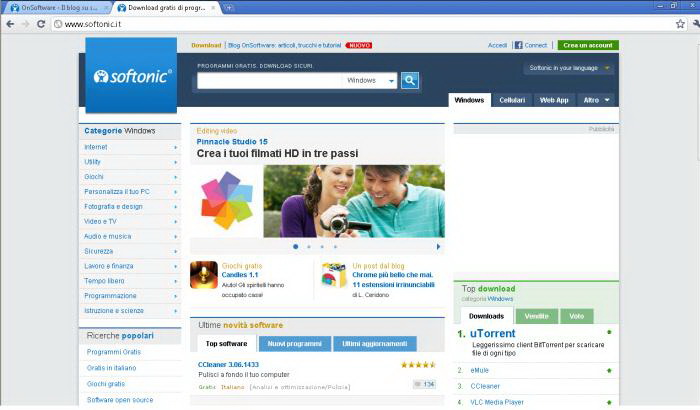The width and height of the screenshot is (700, 410).
Task: Switch to the Cellulari tab
Action: point(512,100)
